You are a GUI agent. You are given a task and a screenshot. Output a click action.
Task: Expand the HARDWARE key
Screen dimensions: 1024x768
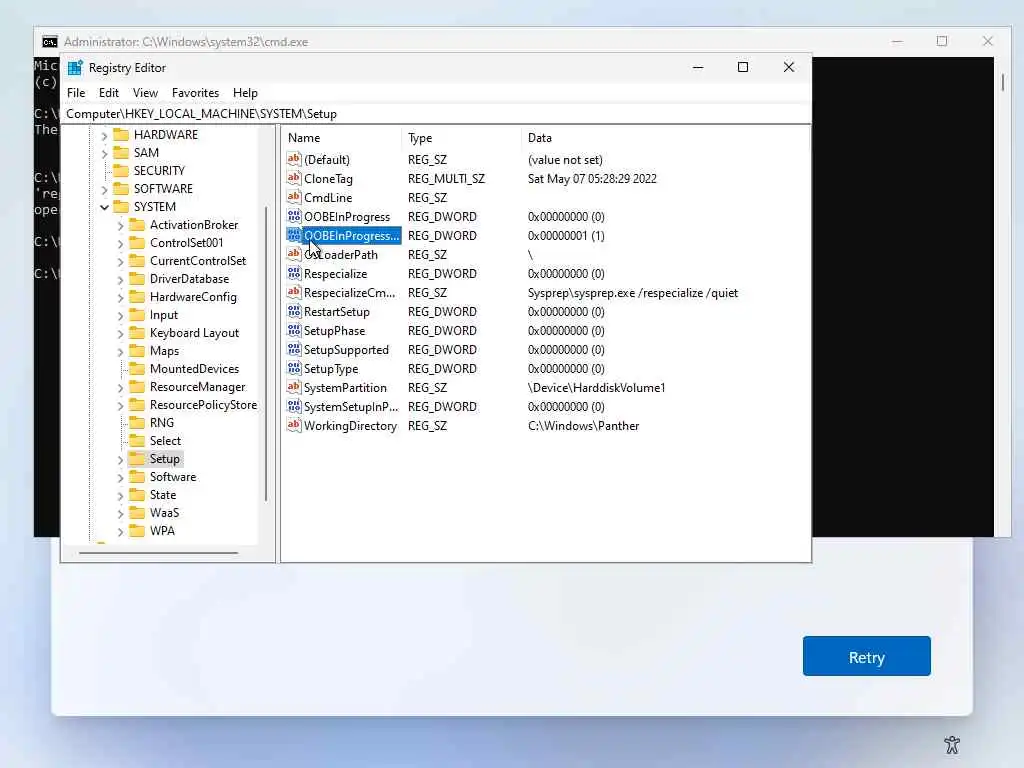point(104,136)
